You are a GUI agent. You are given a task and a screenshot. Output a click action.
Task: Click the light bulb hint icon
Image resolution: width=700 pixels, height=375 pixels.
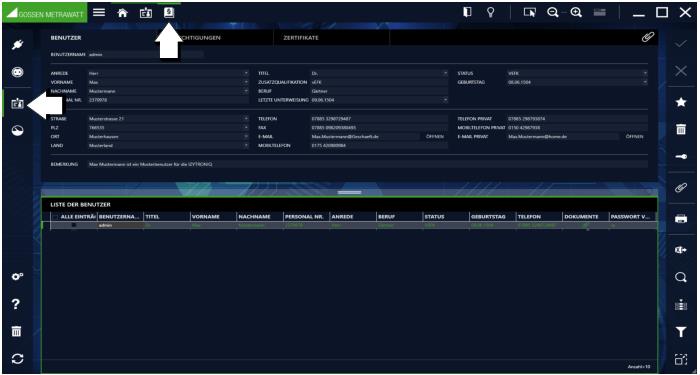[x=490, y=12]
